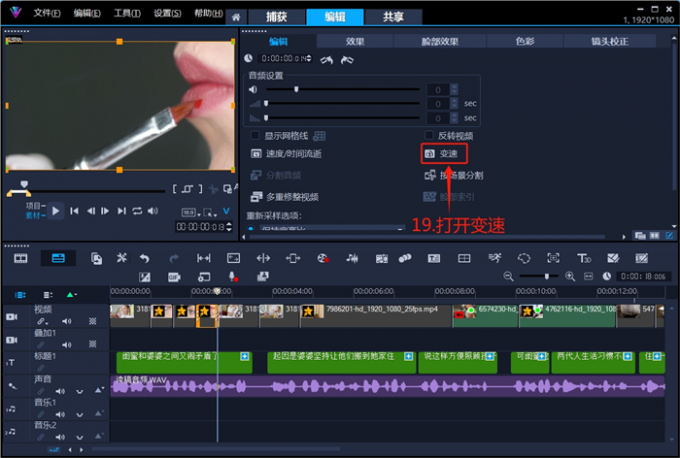Click the home icon tab
The image size is (680, 458).
(236, 17)
